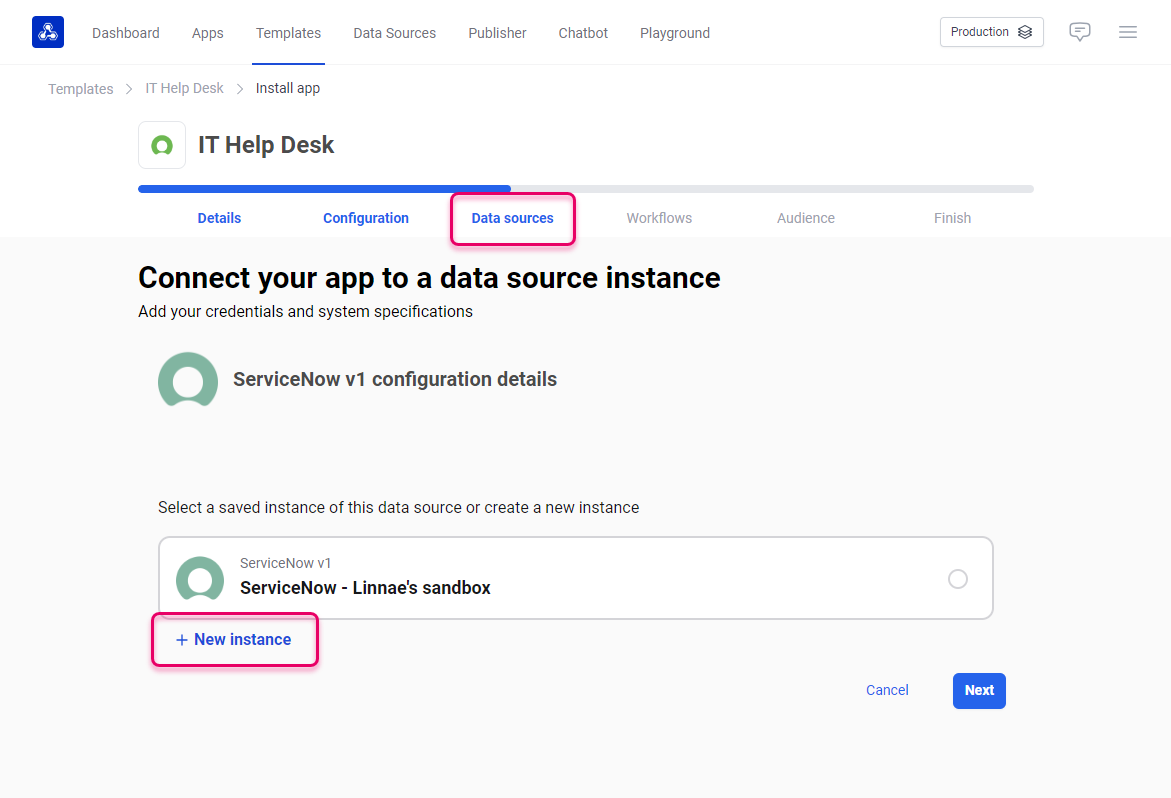Click the IT Help Desk app icon
This screenshot has width=1171, height=798.
click(x=162, y=145)
